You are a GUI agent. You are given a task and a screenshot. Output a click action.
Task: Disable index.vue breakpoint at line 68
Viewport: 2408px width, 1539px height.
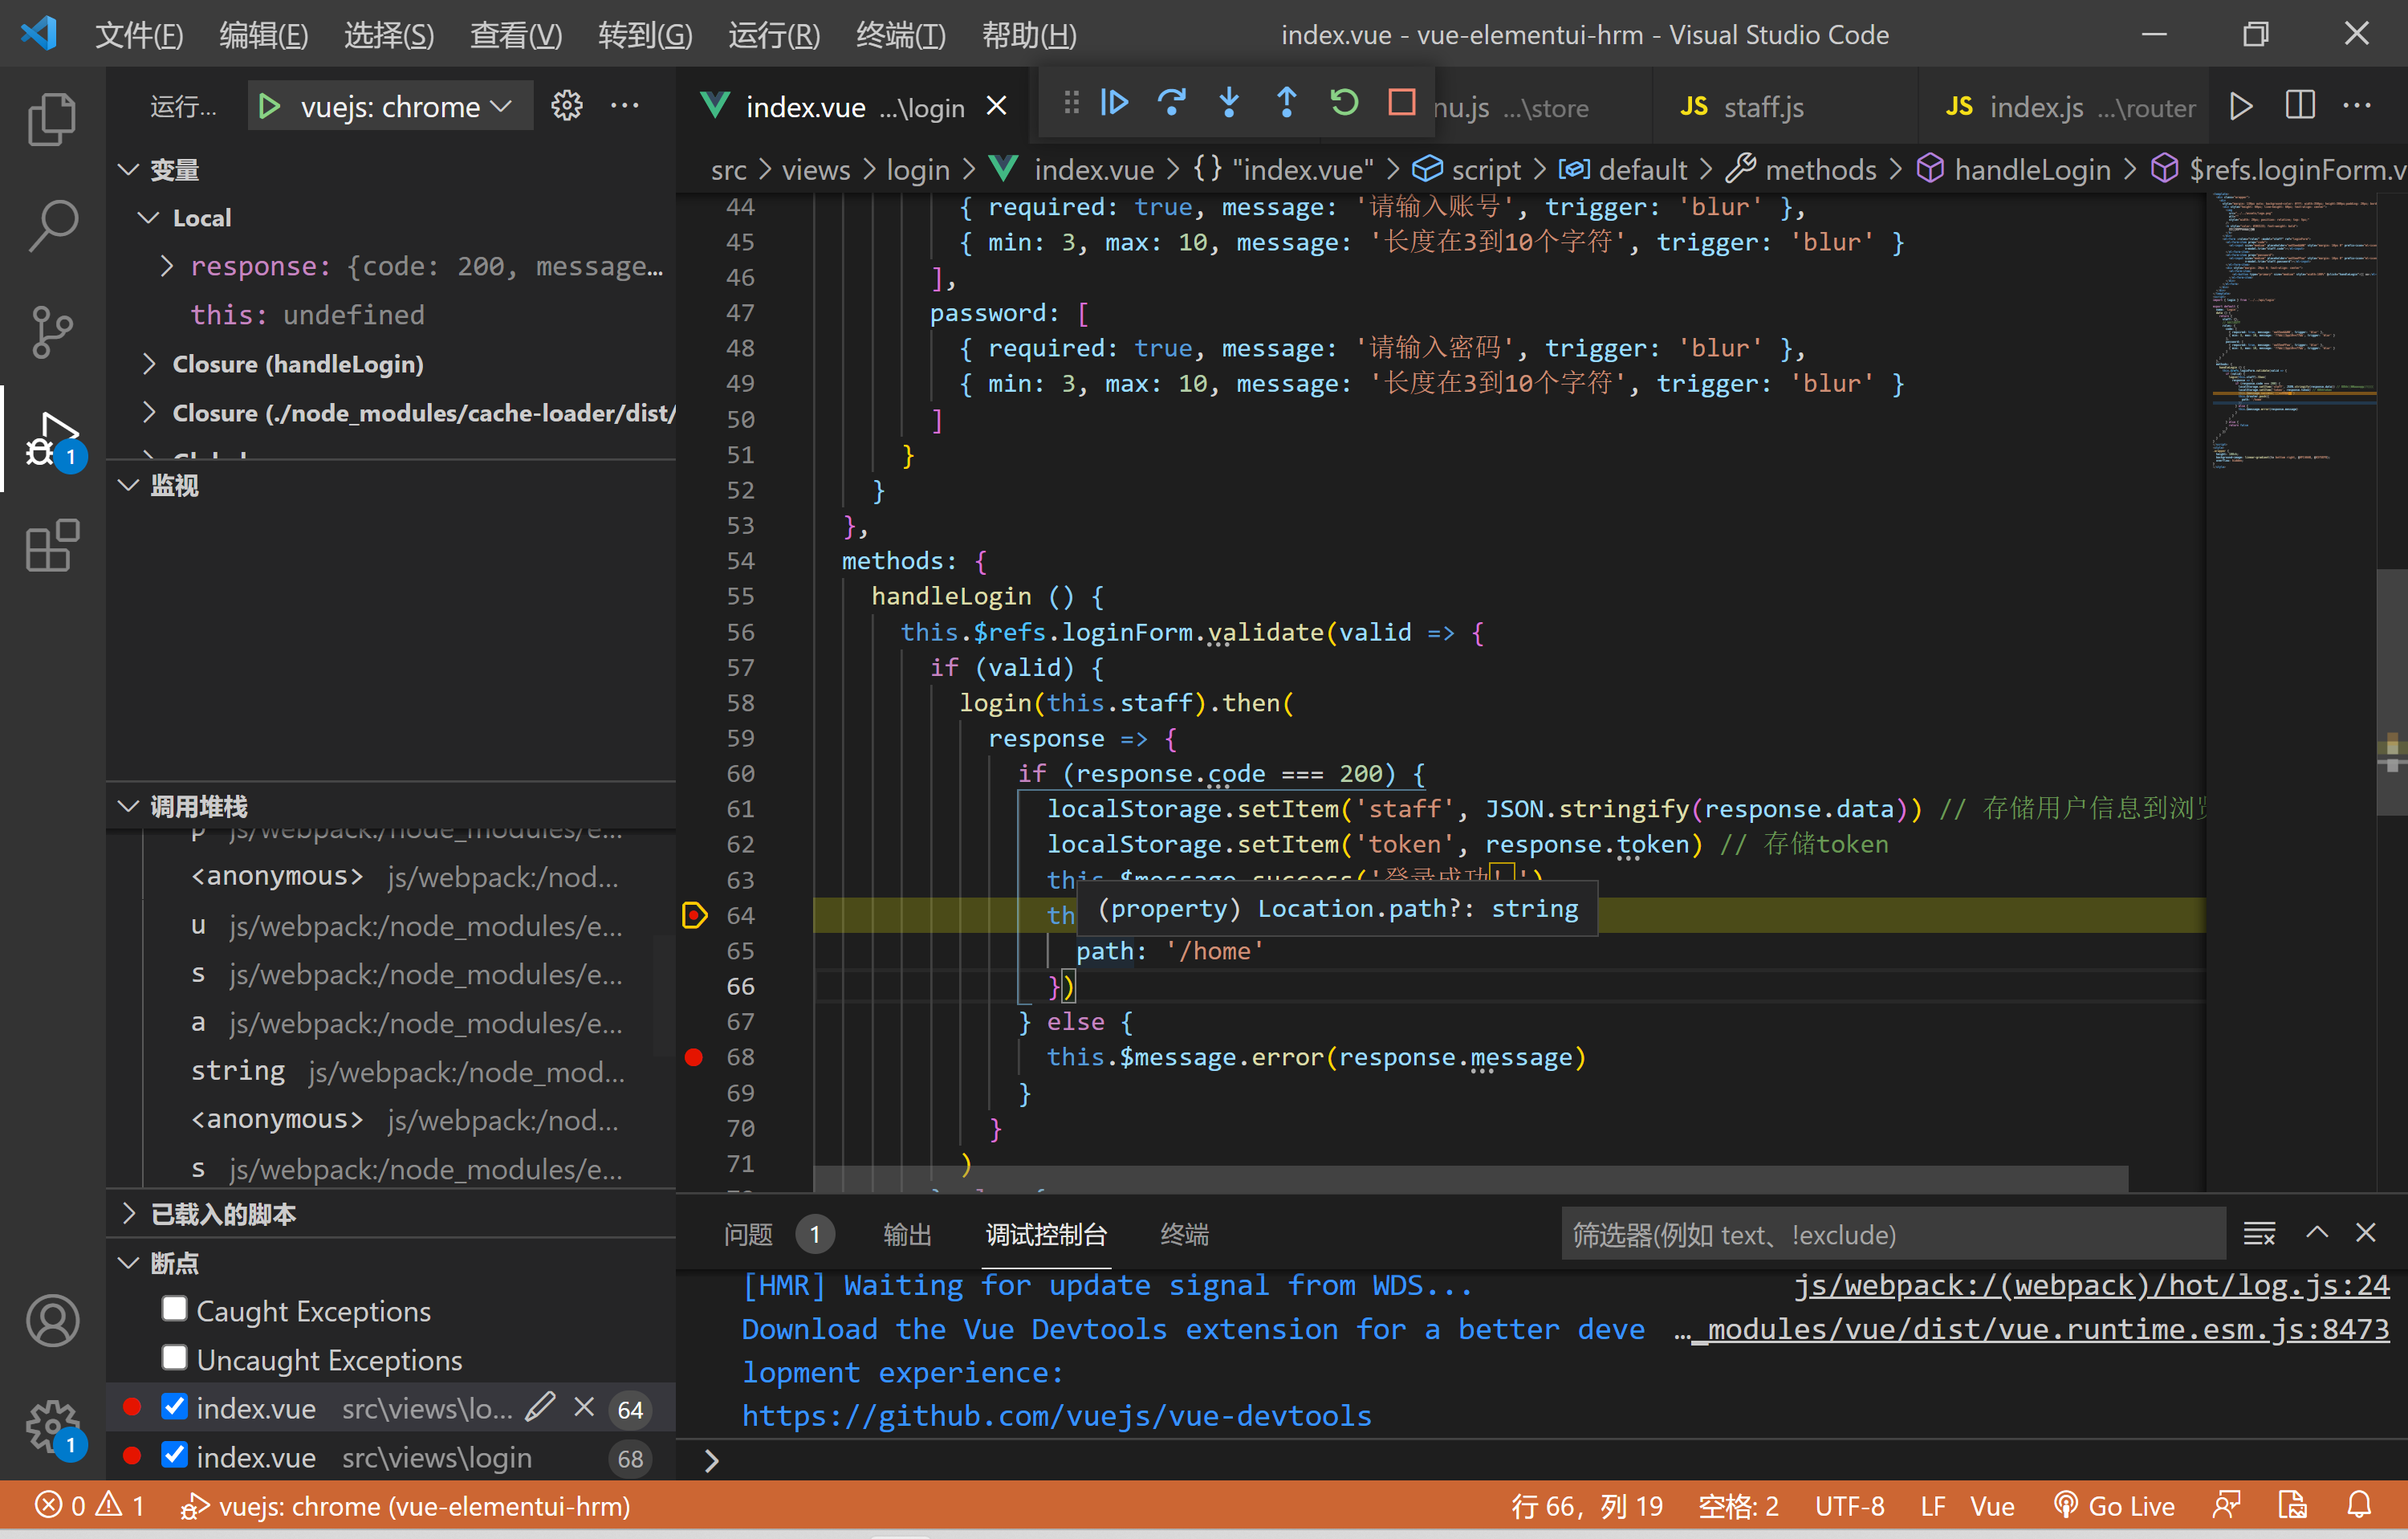click(175, 1456)
